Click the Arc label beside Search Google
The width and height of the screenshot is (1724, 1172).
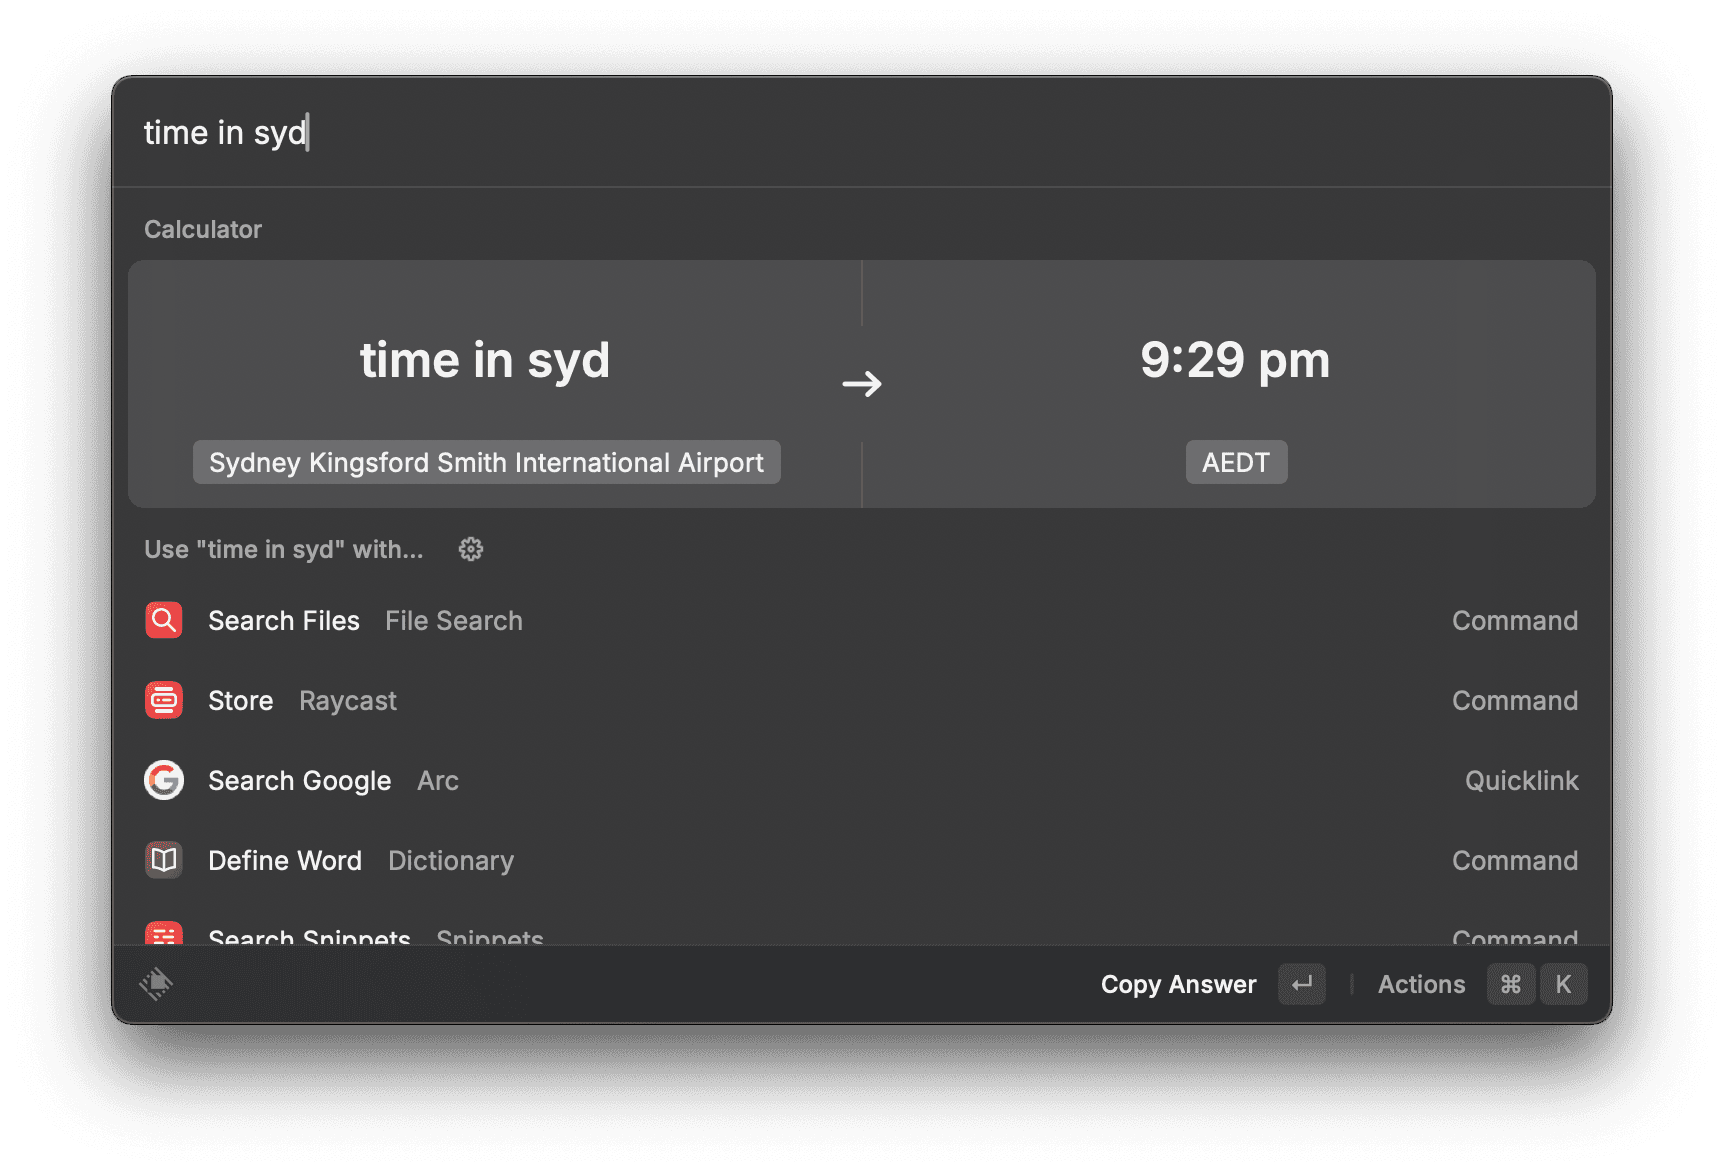point(437,781)
